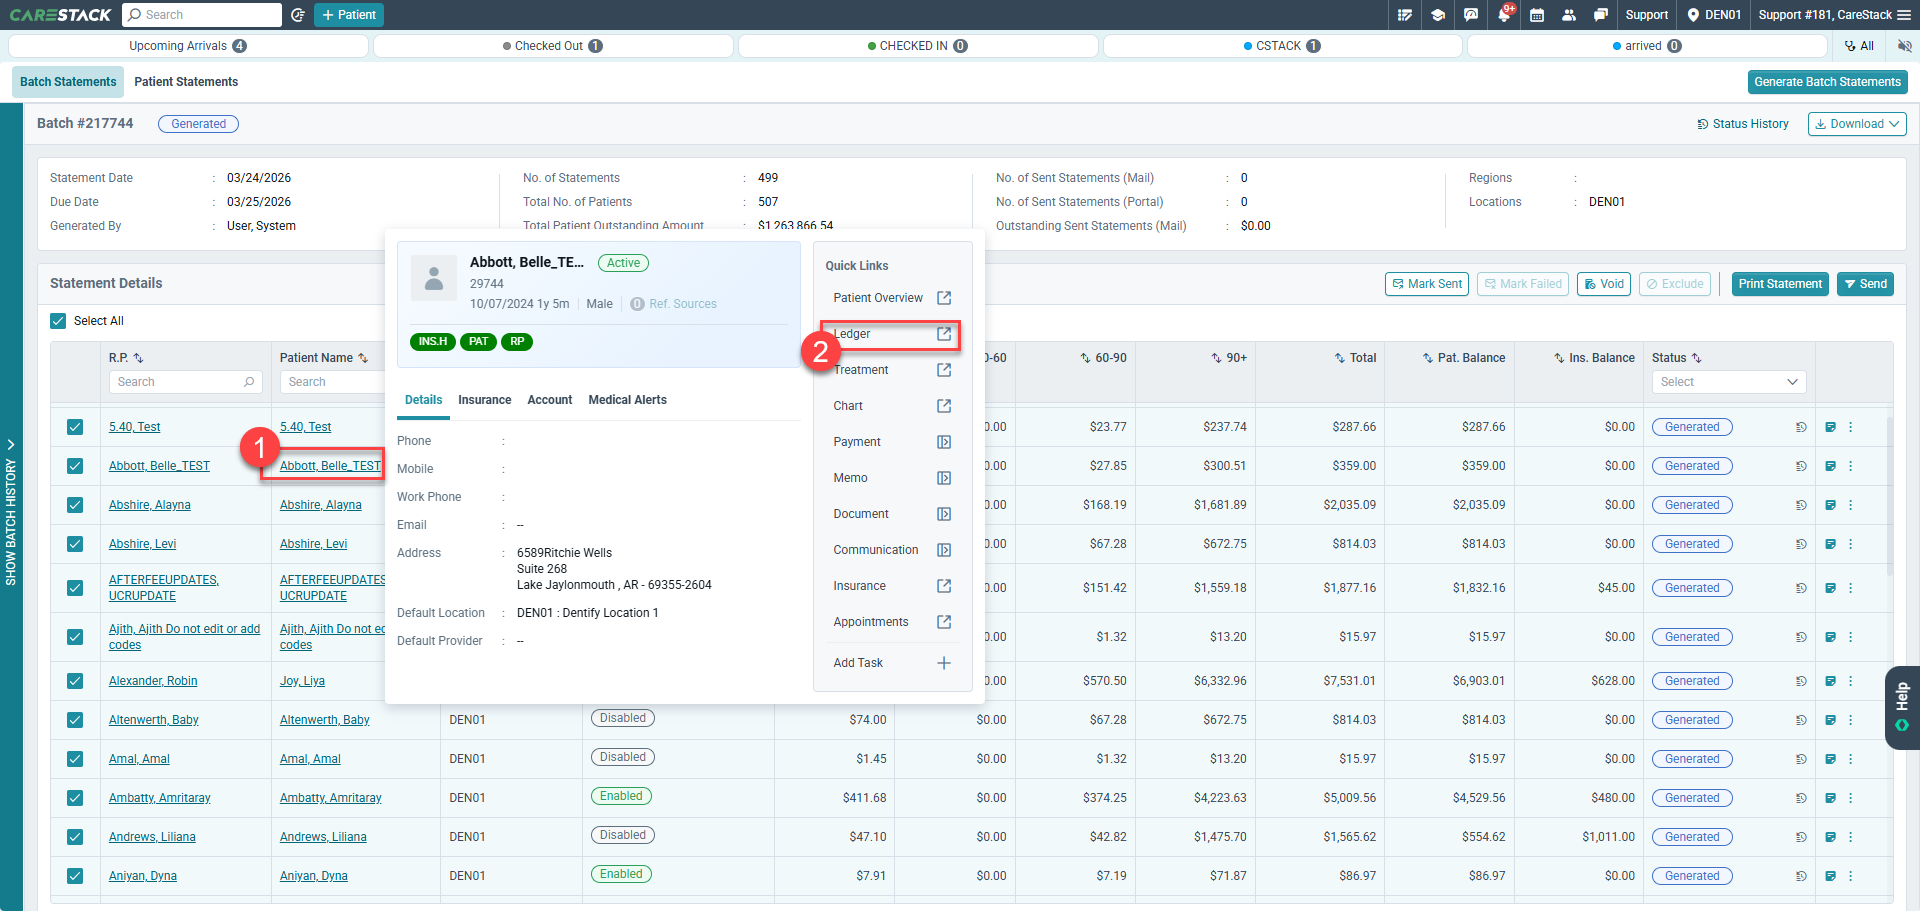
Task: Click Generate Batch Statements button
Action: [1827, 82]
